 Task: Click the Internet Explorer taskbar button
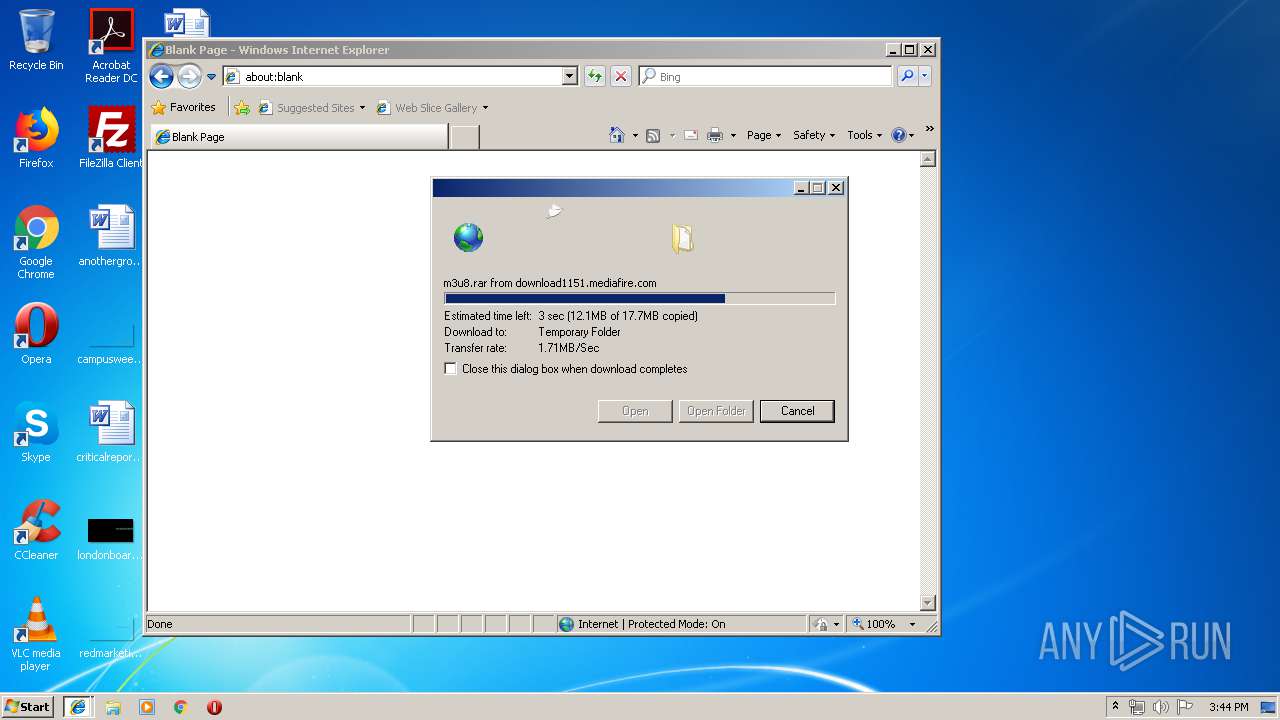(x=77, y=706)
